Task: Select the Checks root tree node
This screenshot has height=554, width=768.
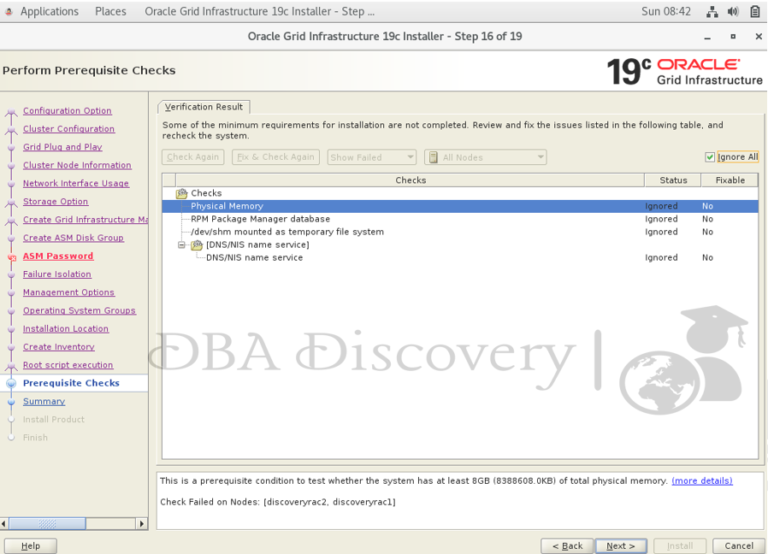Action: tap(206, 193)
